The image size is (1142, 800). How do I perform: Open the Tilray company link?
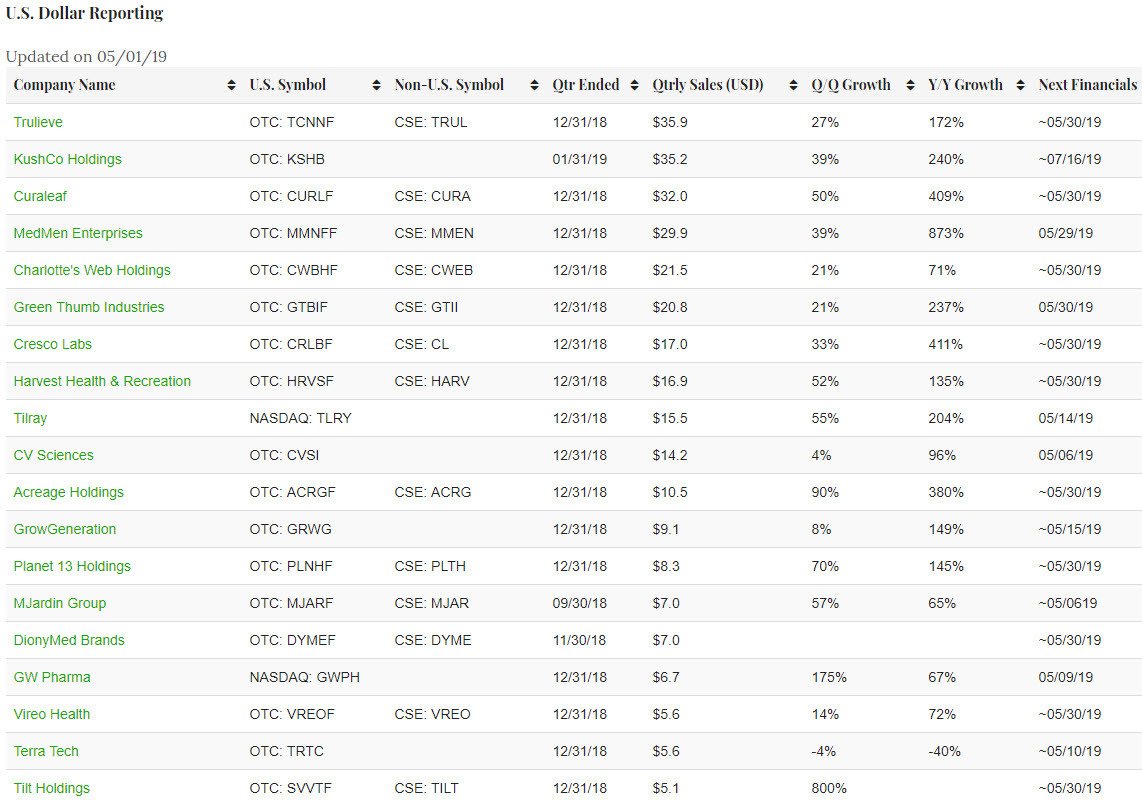30,418
